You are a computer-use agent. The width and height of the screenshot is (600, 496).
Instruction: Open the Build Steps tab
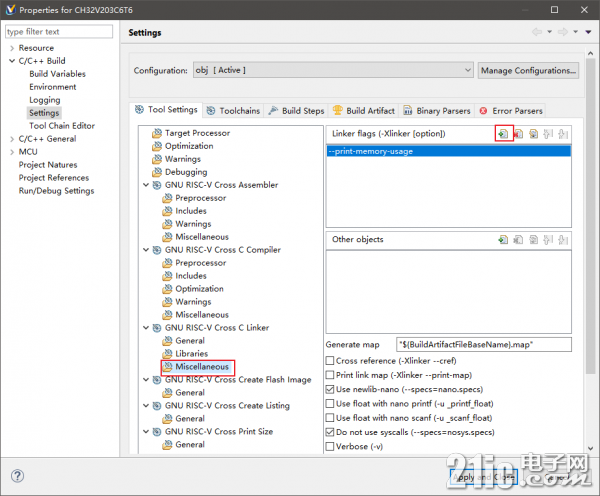(296, 111)
